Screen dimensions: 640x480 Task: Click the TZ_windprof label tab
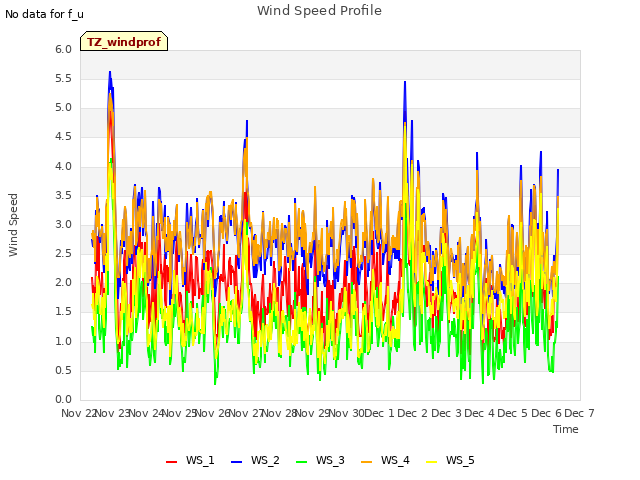(x=124, y=41)
